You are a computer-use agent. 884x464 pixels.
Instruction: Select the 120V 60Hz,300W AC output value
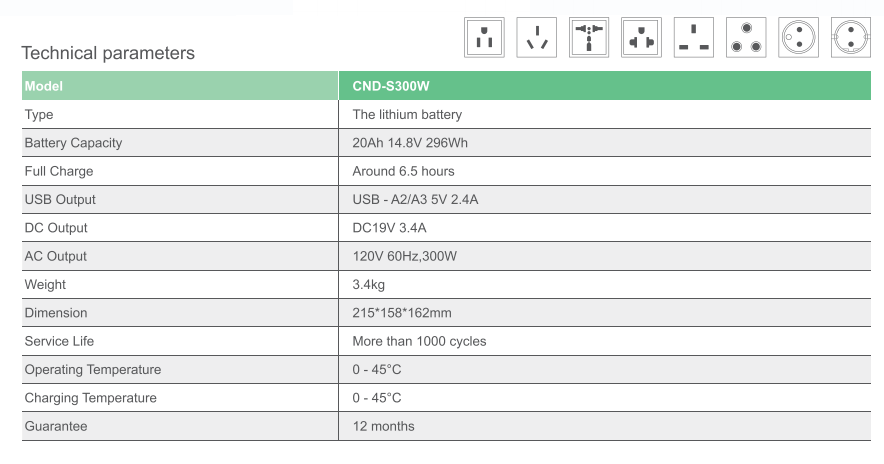(405, 257)
